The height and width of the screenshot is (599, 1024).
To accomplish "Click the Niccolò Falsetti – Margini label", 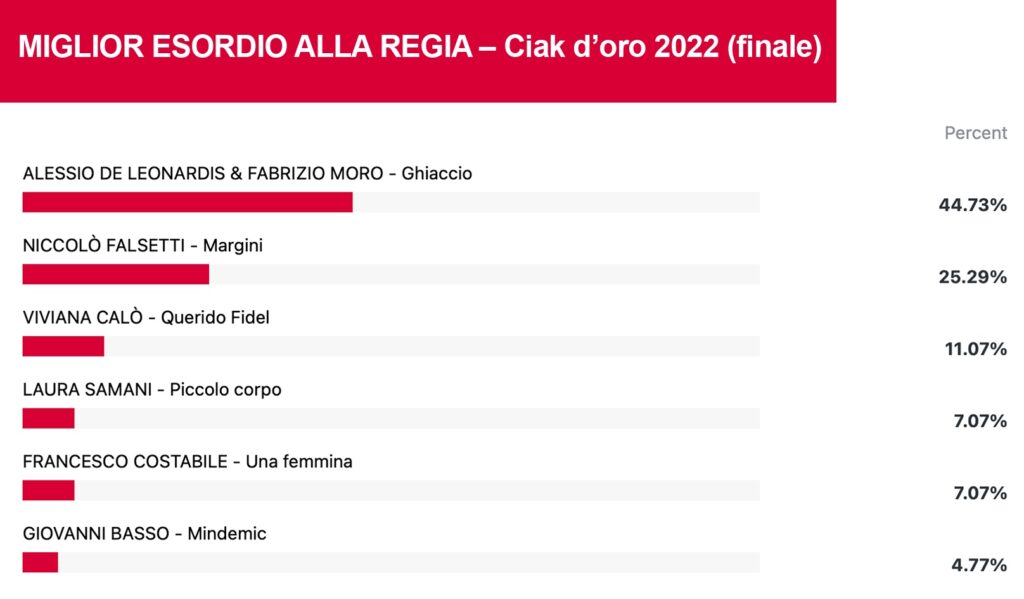I will pos(142,246).
